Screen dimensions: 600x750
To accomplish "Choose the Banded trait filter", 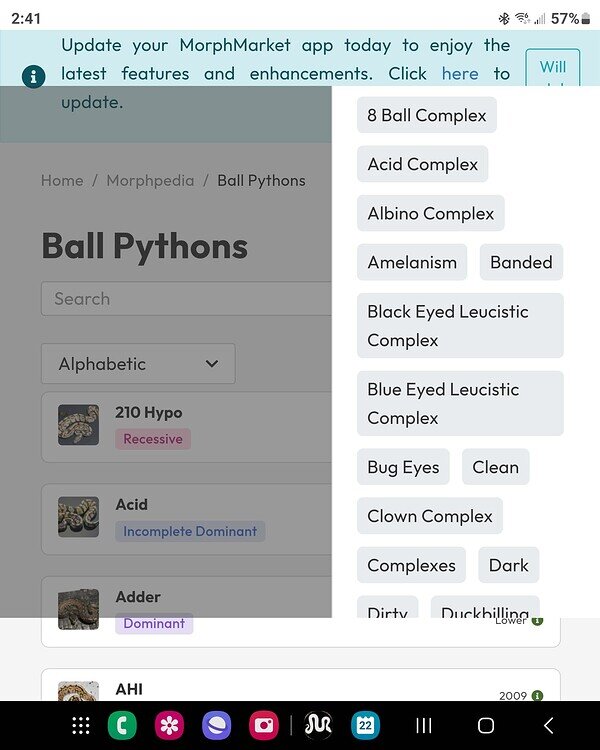I will pos(521,262).
